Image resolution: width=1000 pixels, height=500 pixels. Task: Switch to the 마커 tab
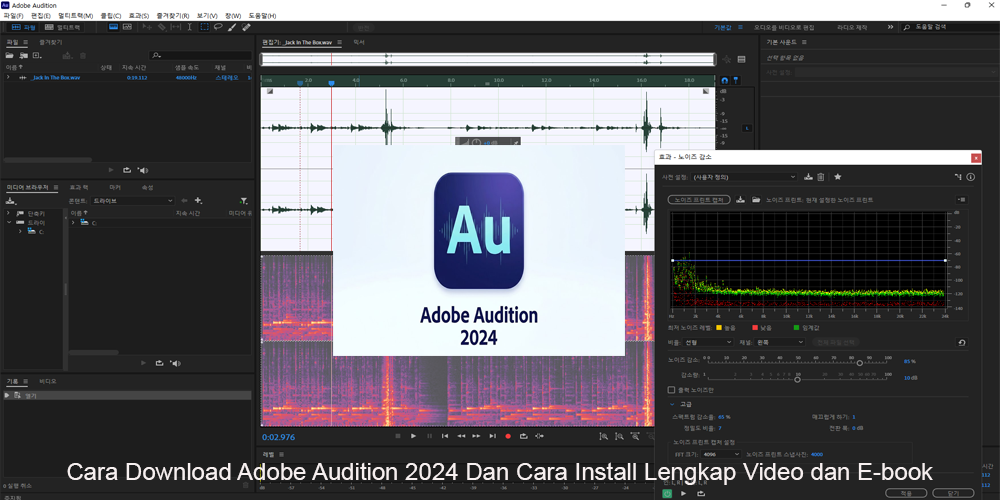click(x=115, y=188)
